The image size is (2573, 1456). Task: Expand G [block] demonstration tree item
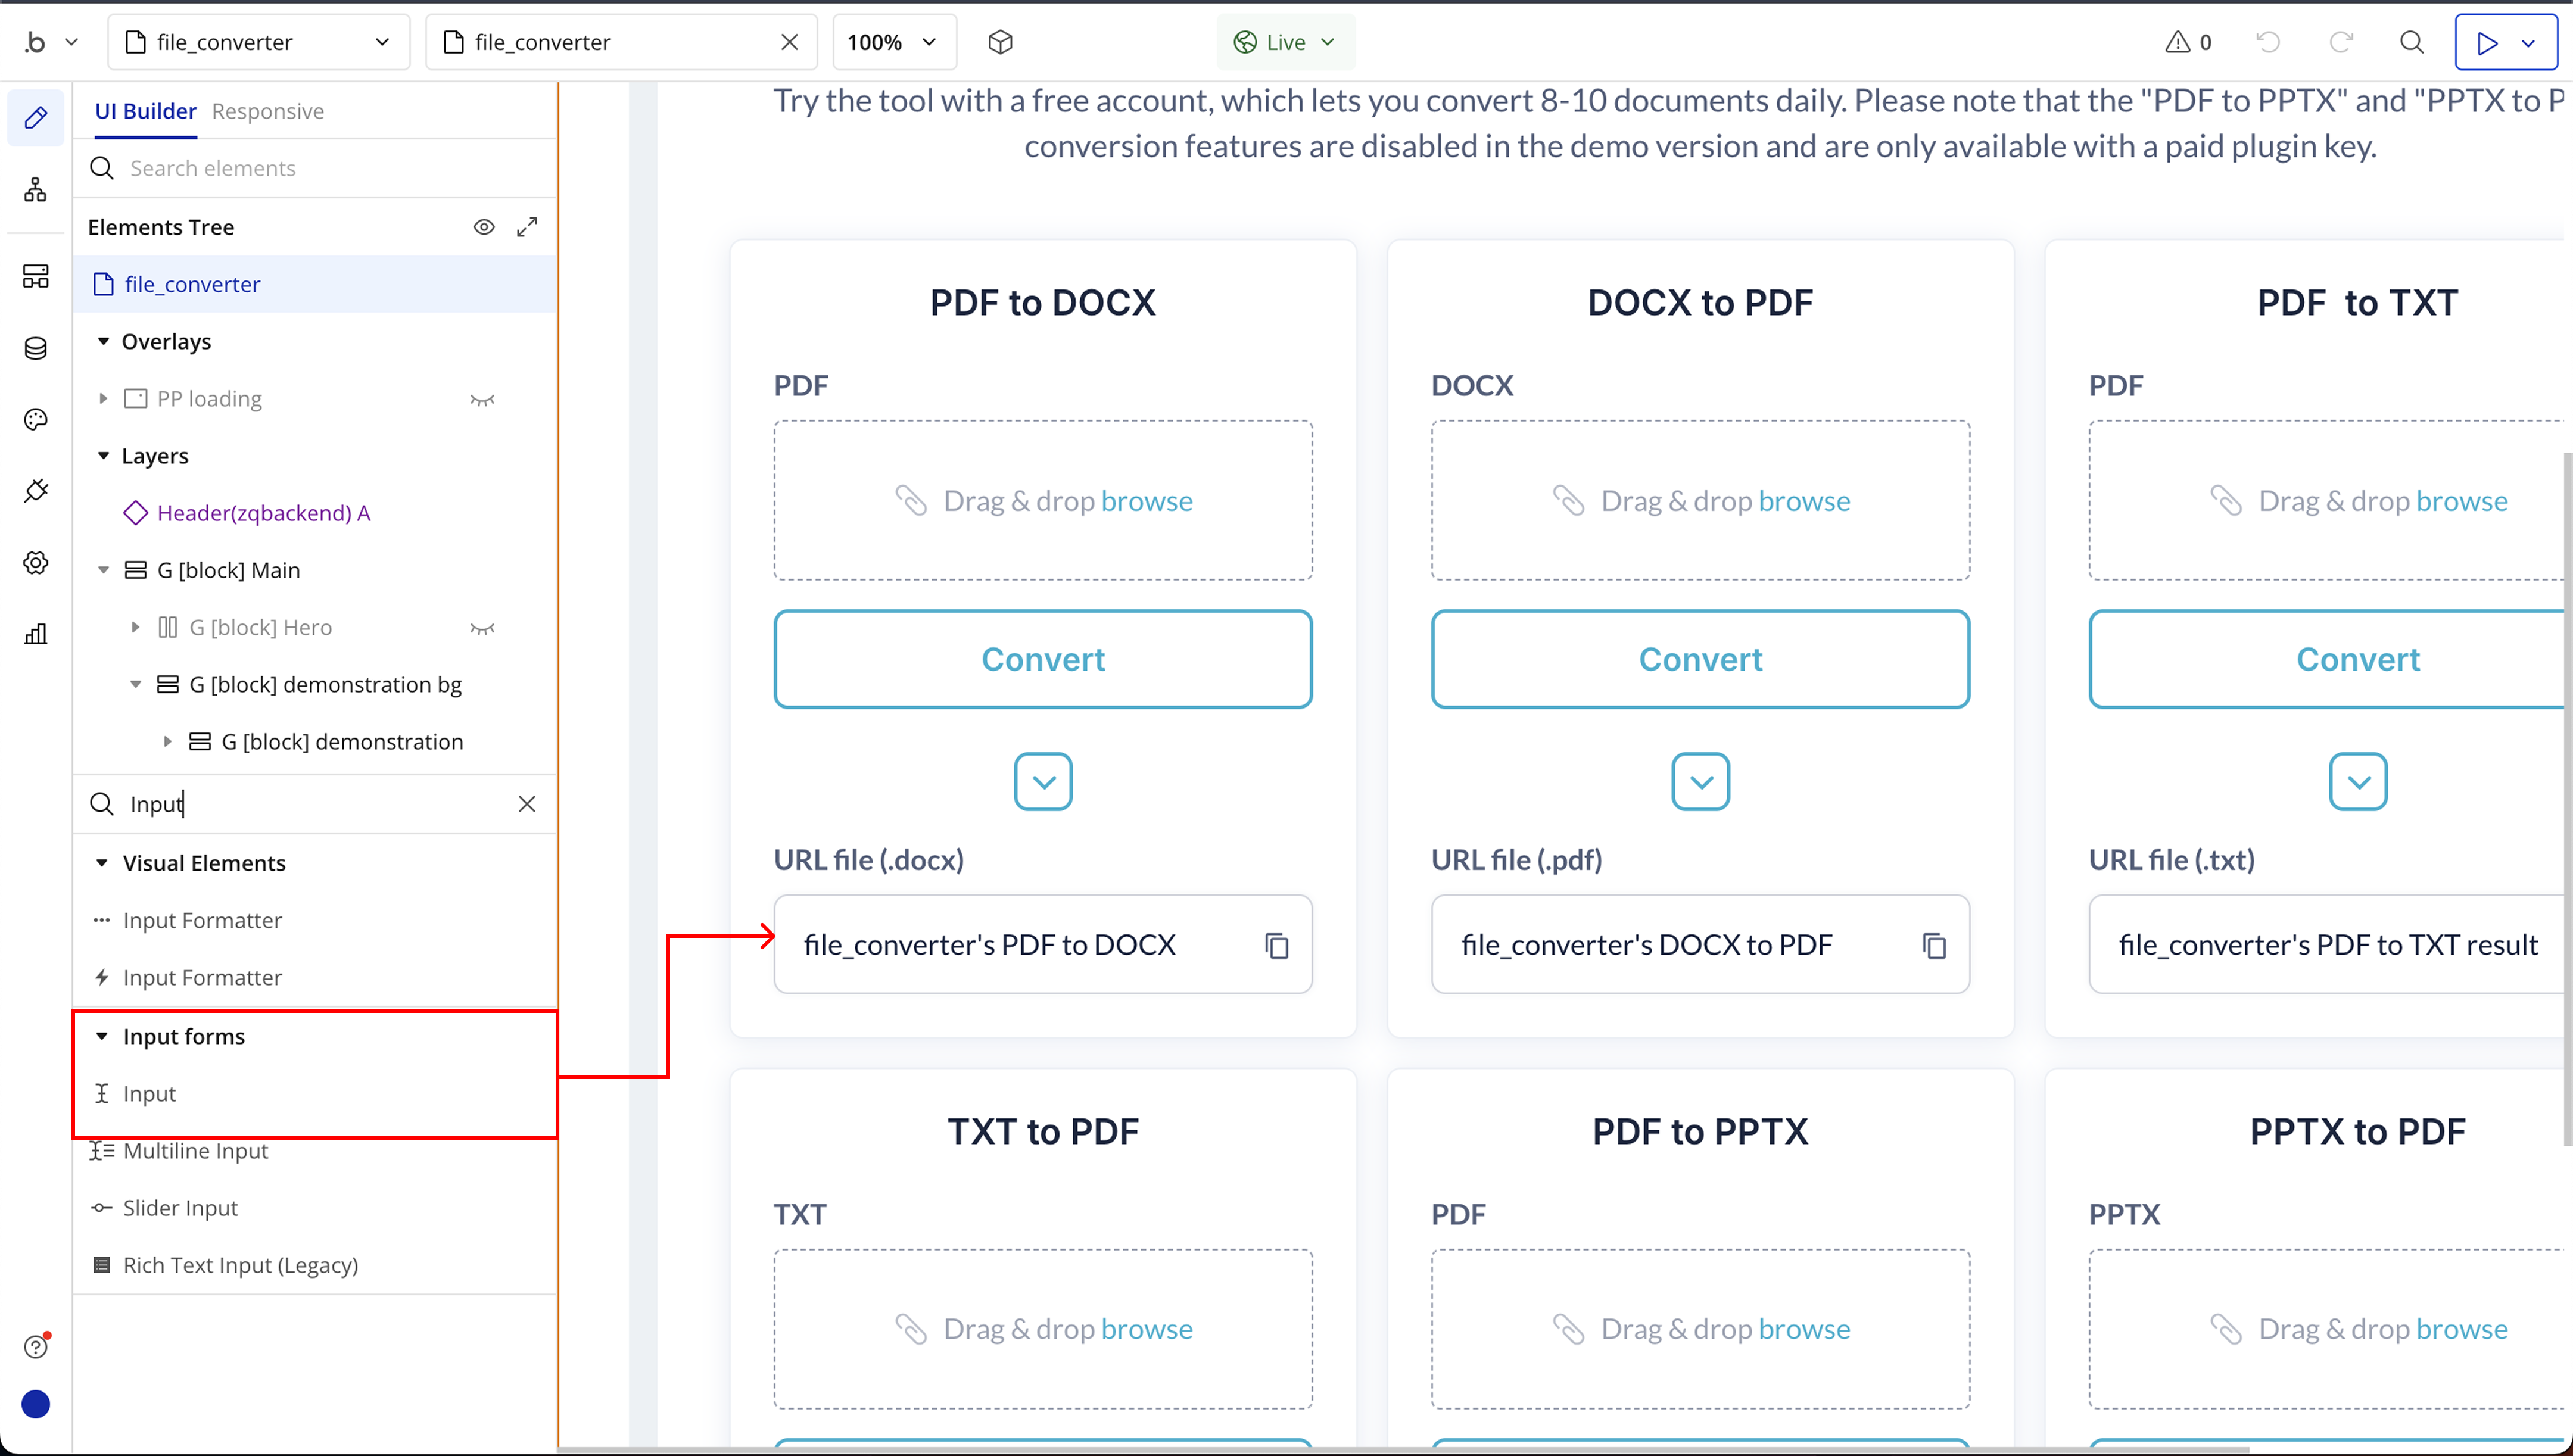click(x=167, y=742)
